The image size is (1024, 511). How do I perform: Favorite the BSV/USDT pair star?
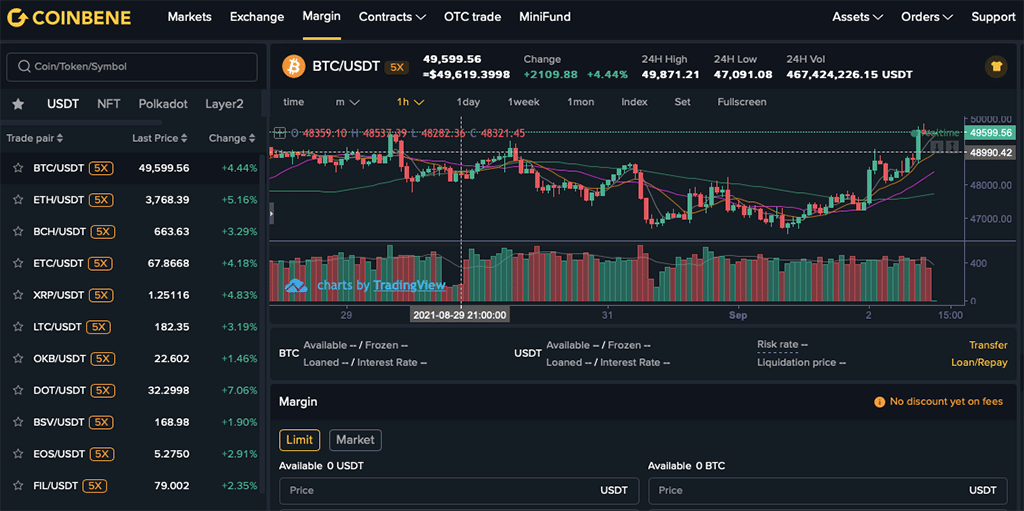[18, 422]
